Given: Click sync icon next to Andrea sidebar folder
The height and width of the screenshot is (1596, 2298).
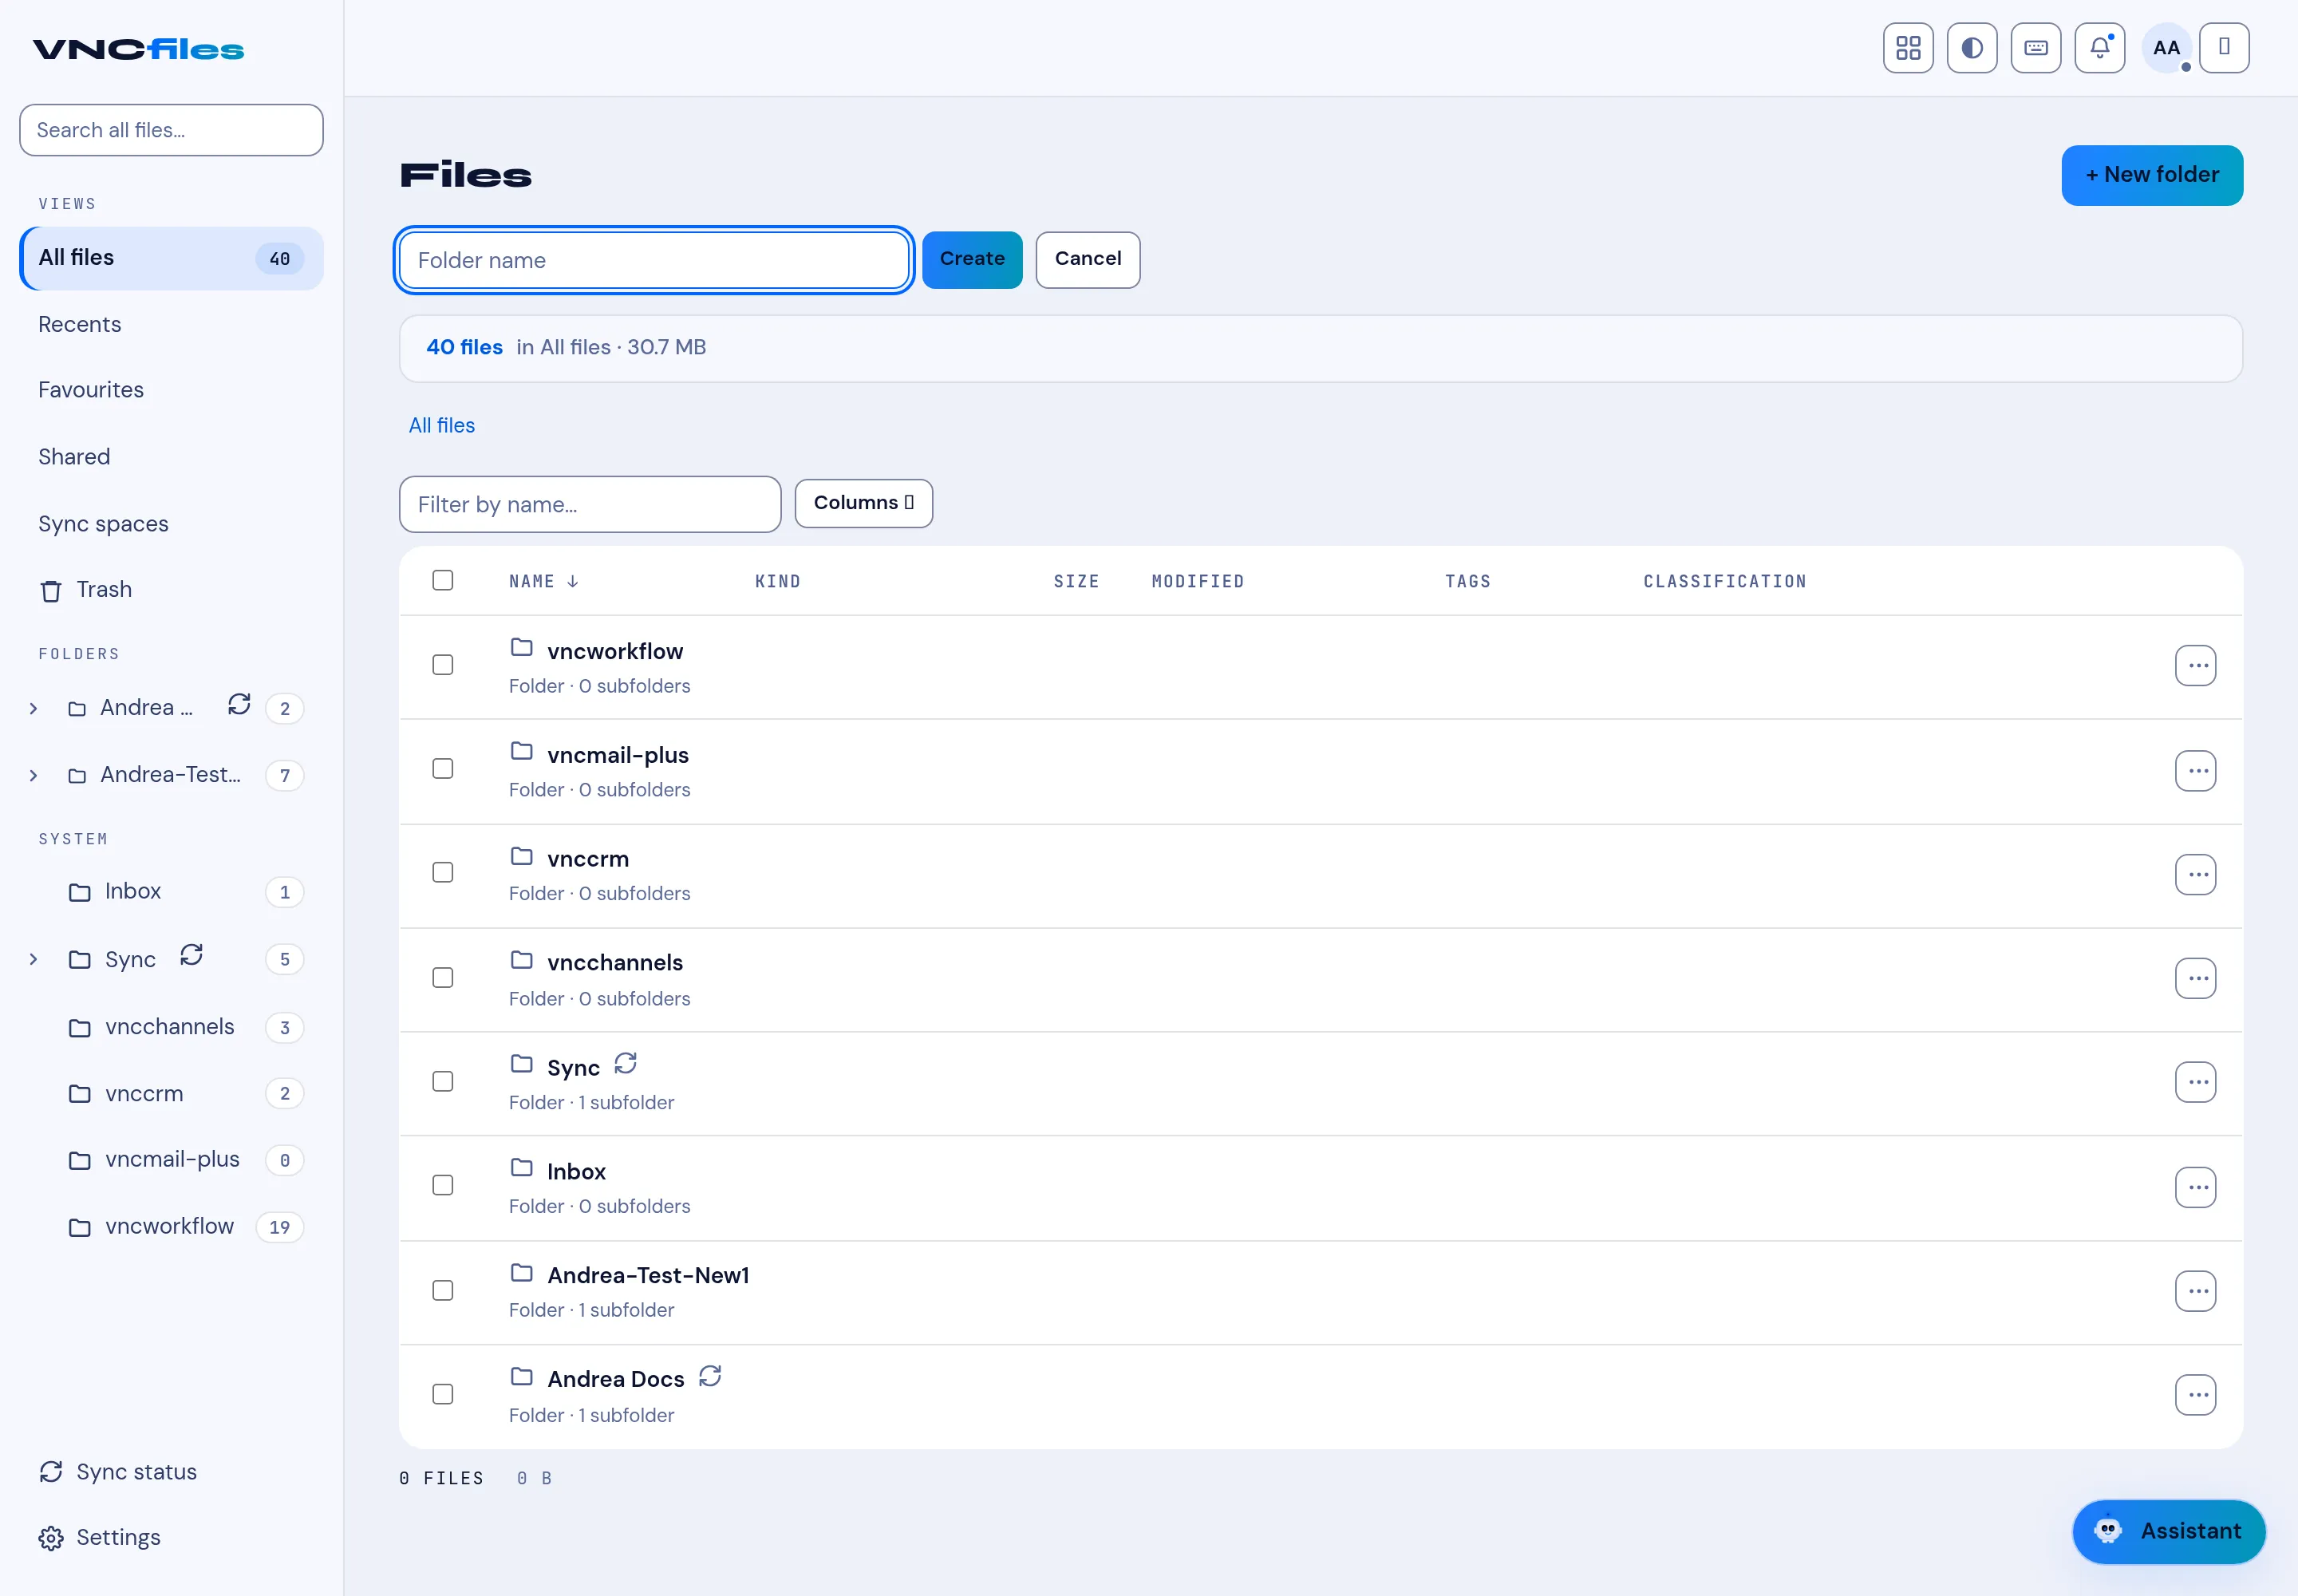Looking at the screenshot, I should click(x=239, y=705).
